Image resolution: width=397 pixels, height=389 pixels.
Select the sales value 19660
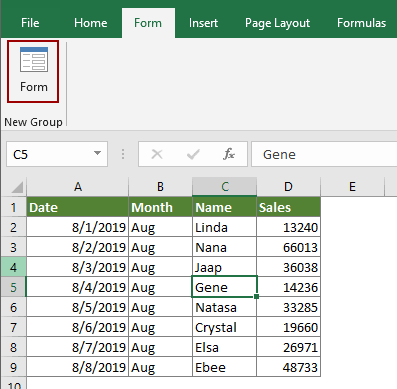(x=288, y=327)
